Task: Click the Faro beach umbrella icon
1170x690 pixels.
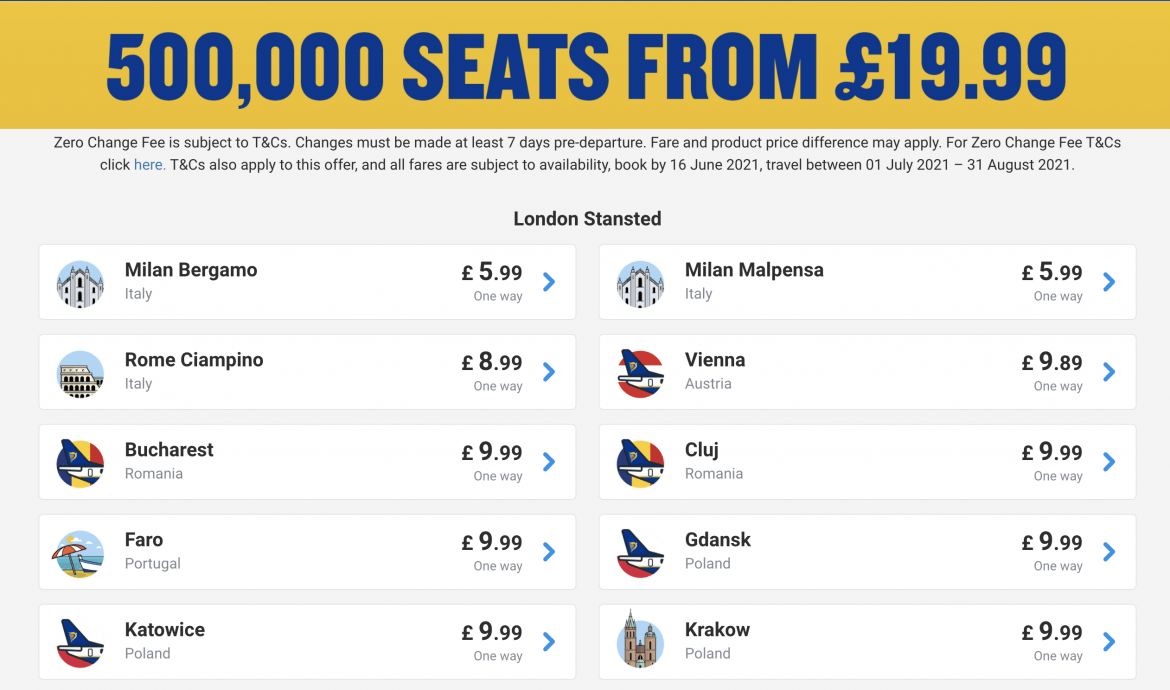Action: 80,552
